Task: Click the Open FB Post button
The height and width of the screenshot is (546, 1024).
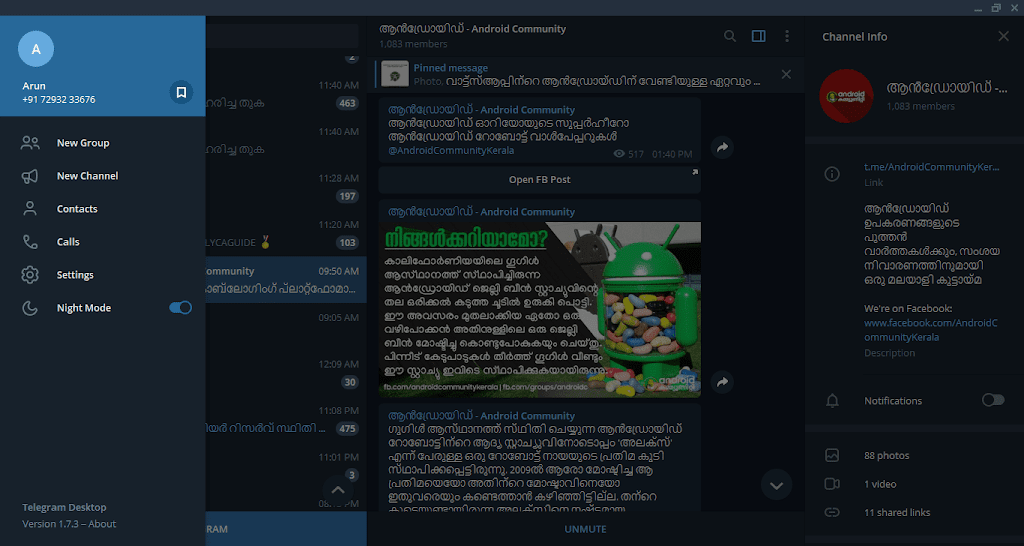Action: click(539, 180)
